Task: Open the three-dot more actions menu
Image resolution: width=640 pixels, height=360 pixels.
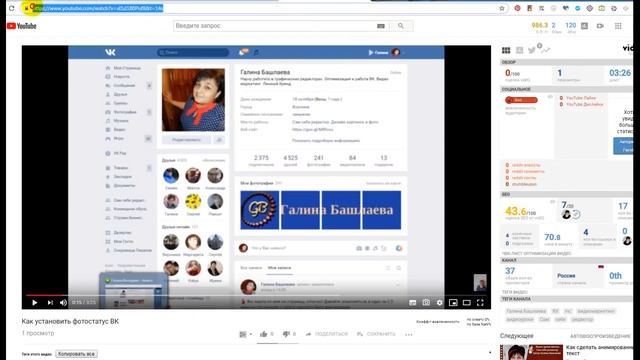Action: 409,334
